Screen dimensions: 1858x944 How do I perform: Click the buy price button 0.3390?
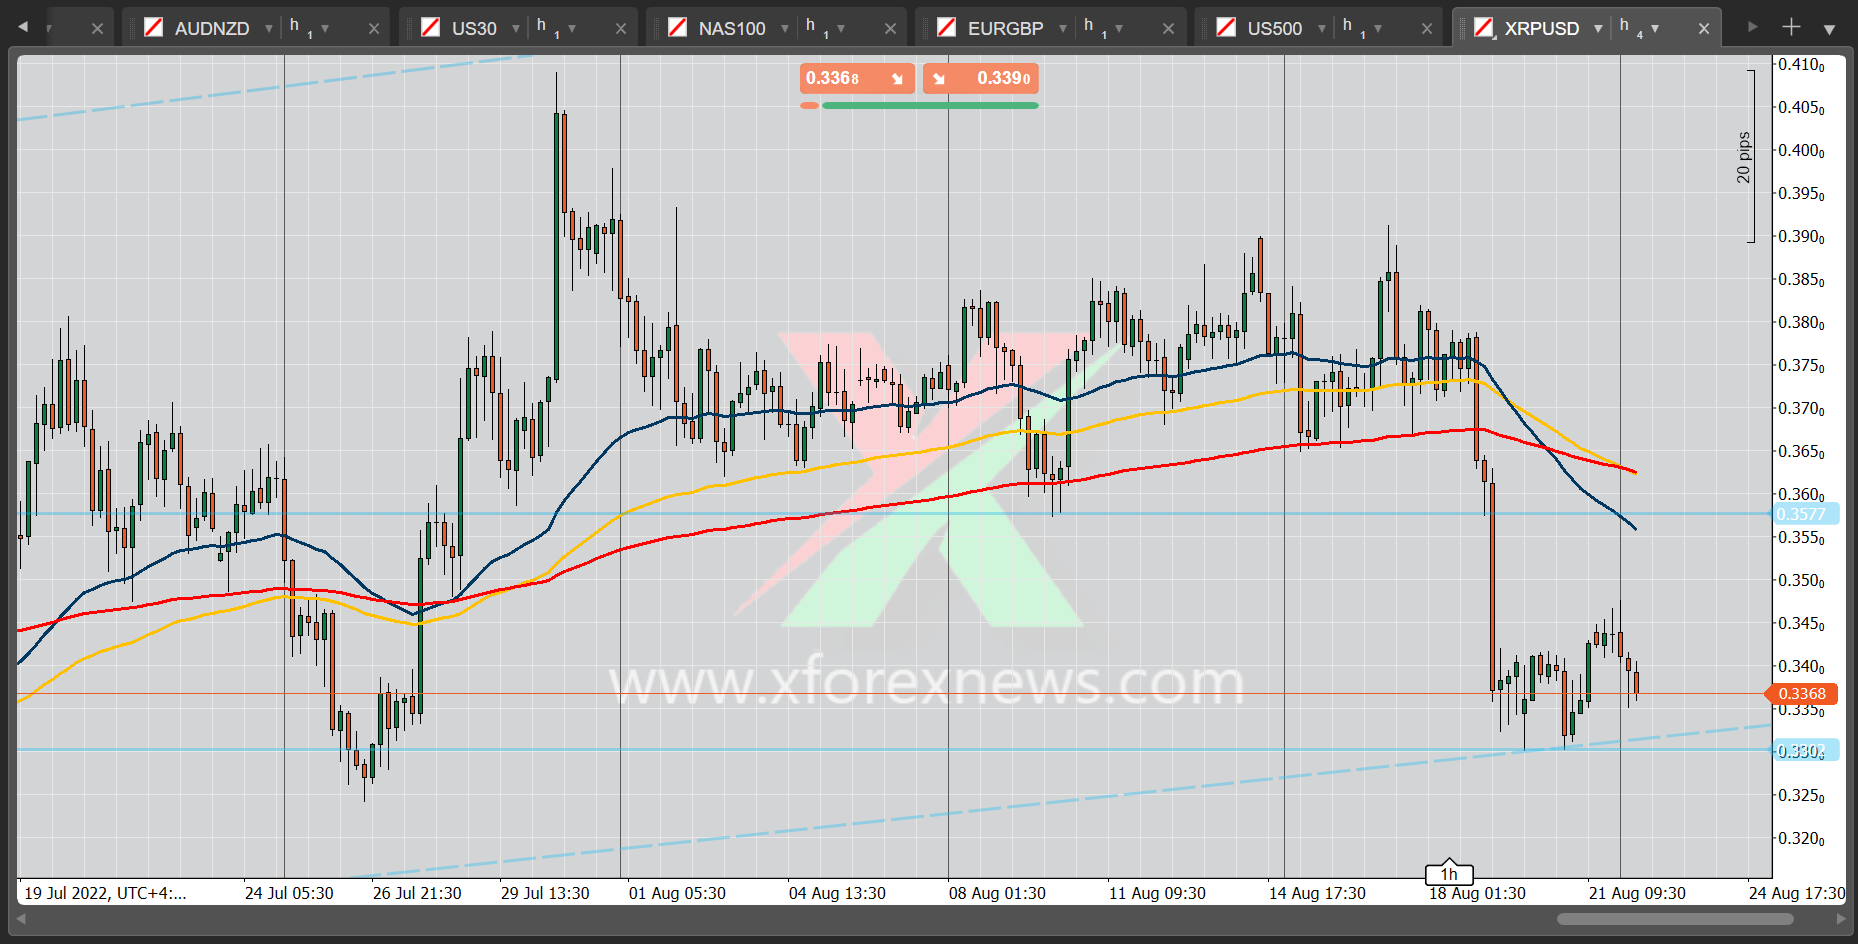980,78
